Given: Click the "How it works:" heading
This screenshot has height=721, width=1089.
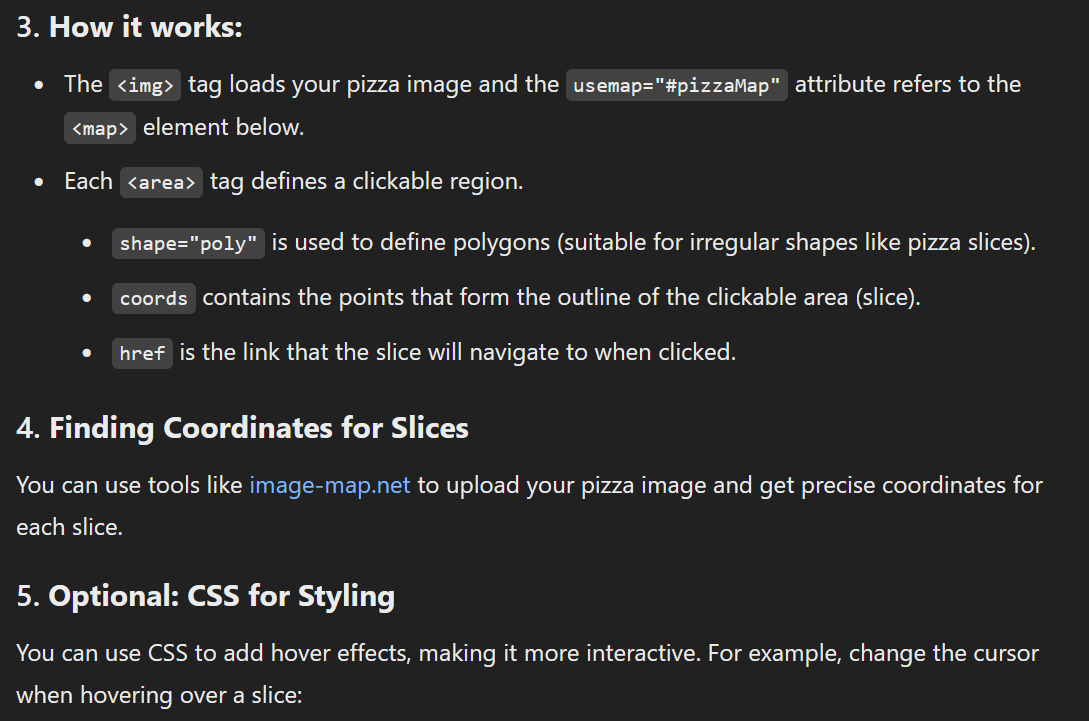Looking at the screenshot, I should click(145, 27).
